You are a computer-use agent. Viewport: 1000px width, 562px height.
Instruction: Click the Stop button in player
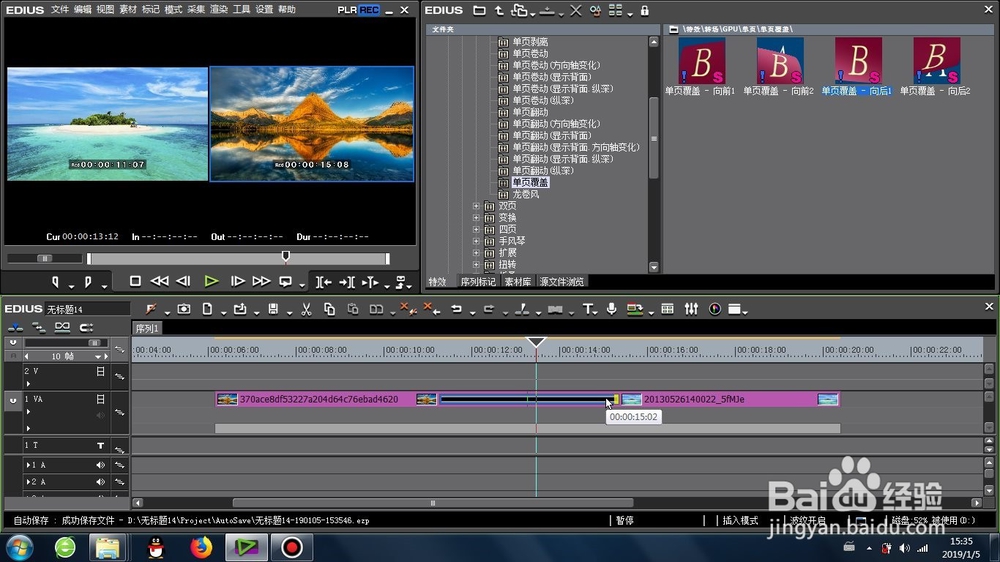[135, 281]
